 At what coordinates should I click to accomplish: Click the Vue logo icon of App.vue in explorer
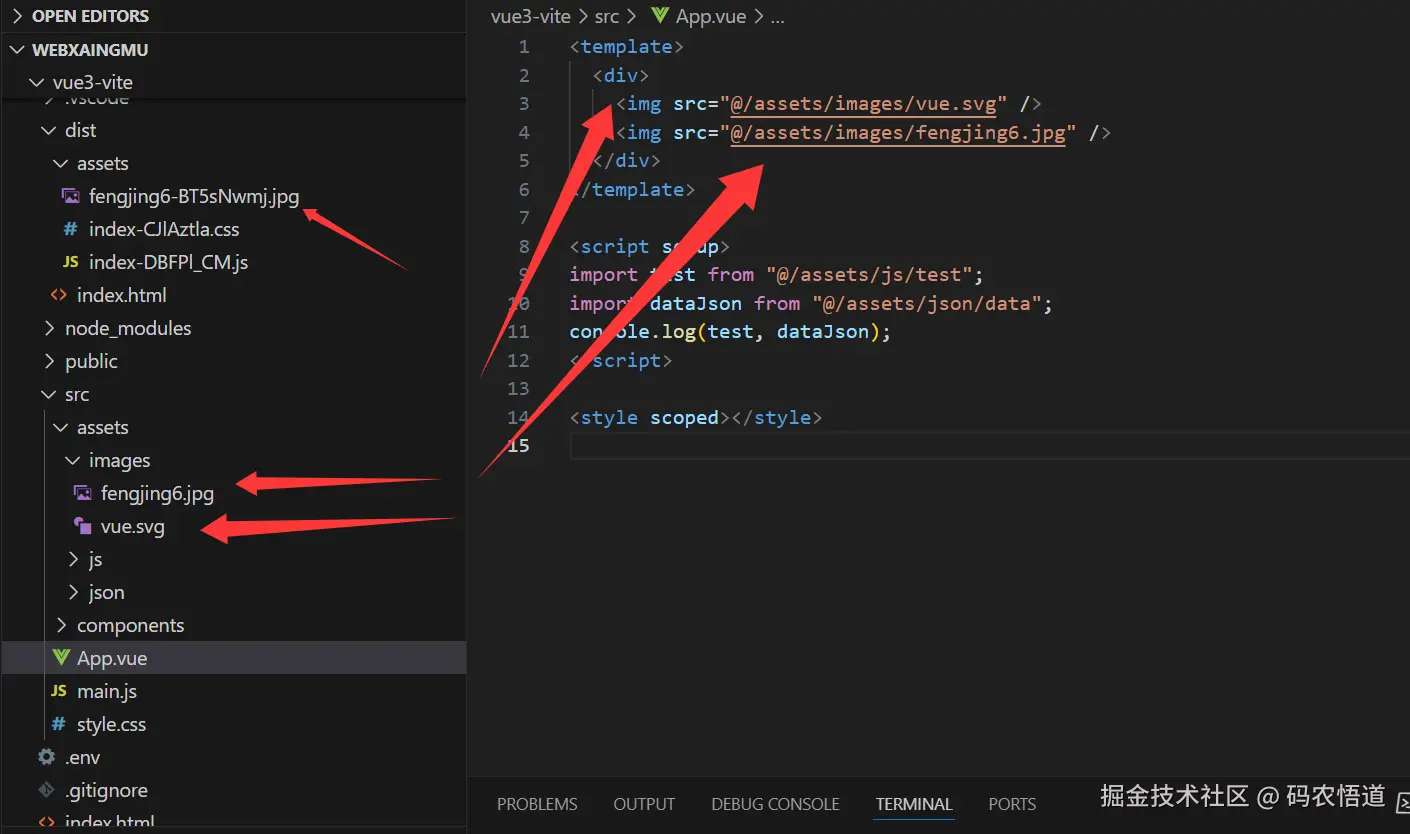pyautogui.click(x=59, y=659)
